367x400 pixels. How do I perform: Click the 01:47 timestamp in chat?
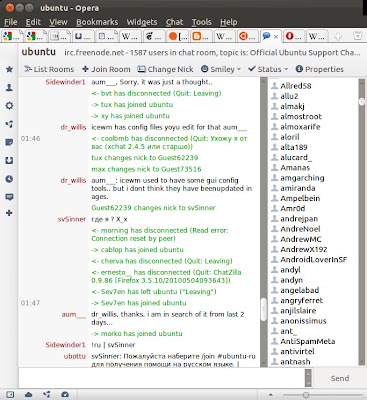(x=30, y=303)
